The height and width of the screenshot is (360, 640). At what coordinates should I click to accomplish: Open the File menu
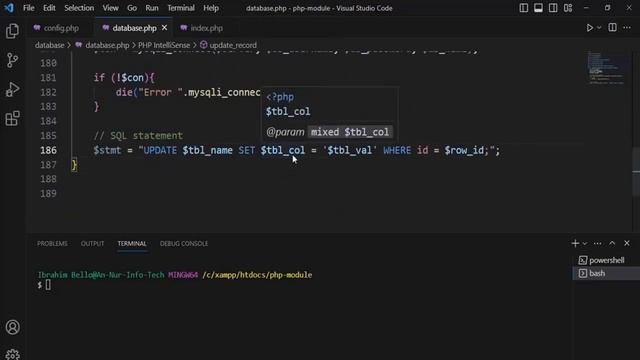[29, 8]
